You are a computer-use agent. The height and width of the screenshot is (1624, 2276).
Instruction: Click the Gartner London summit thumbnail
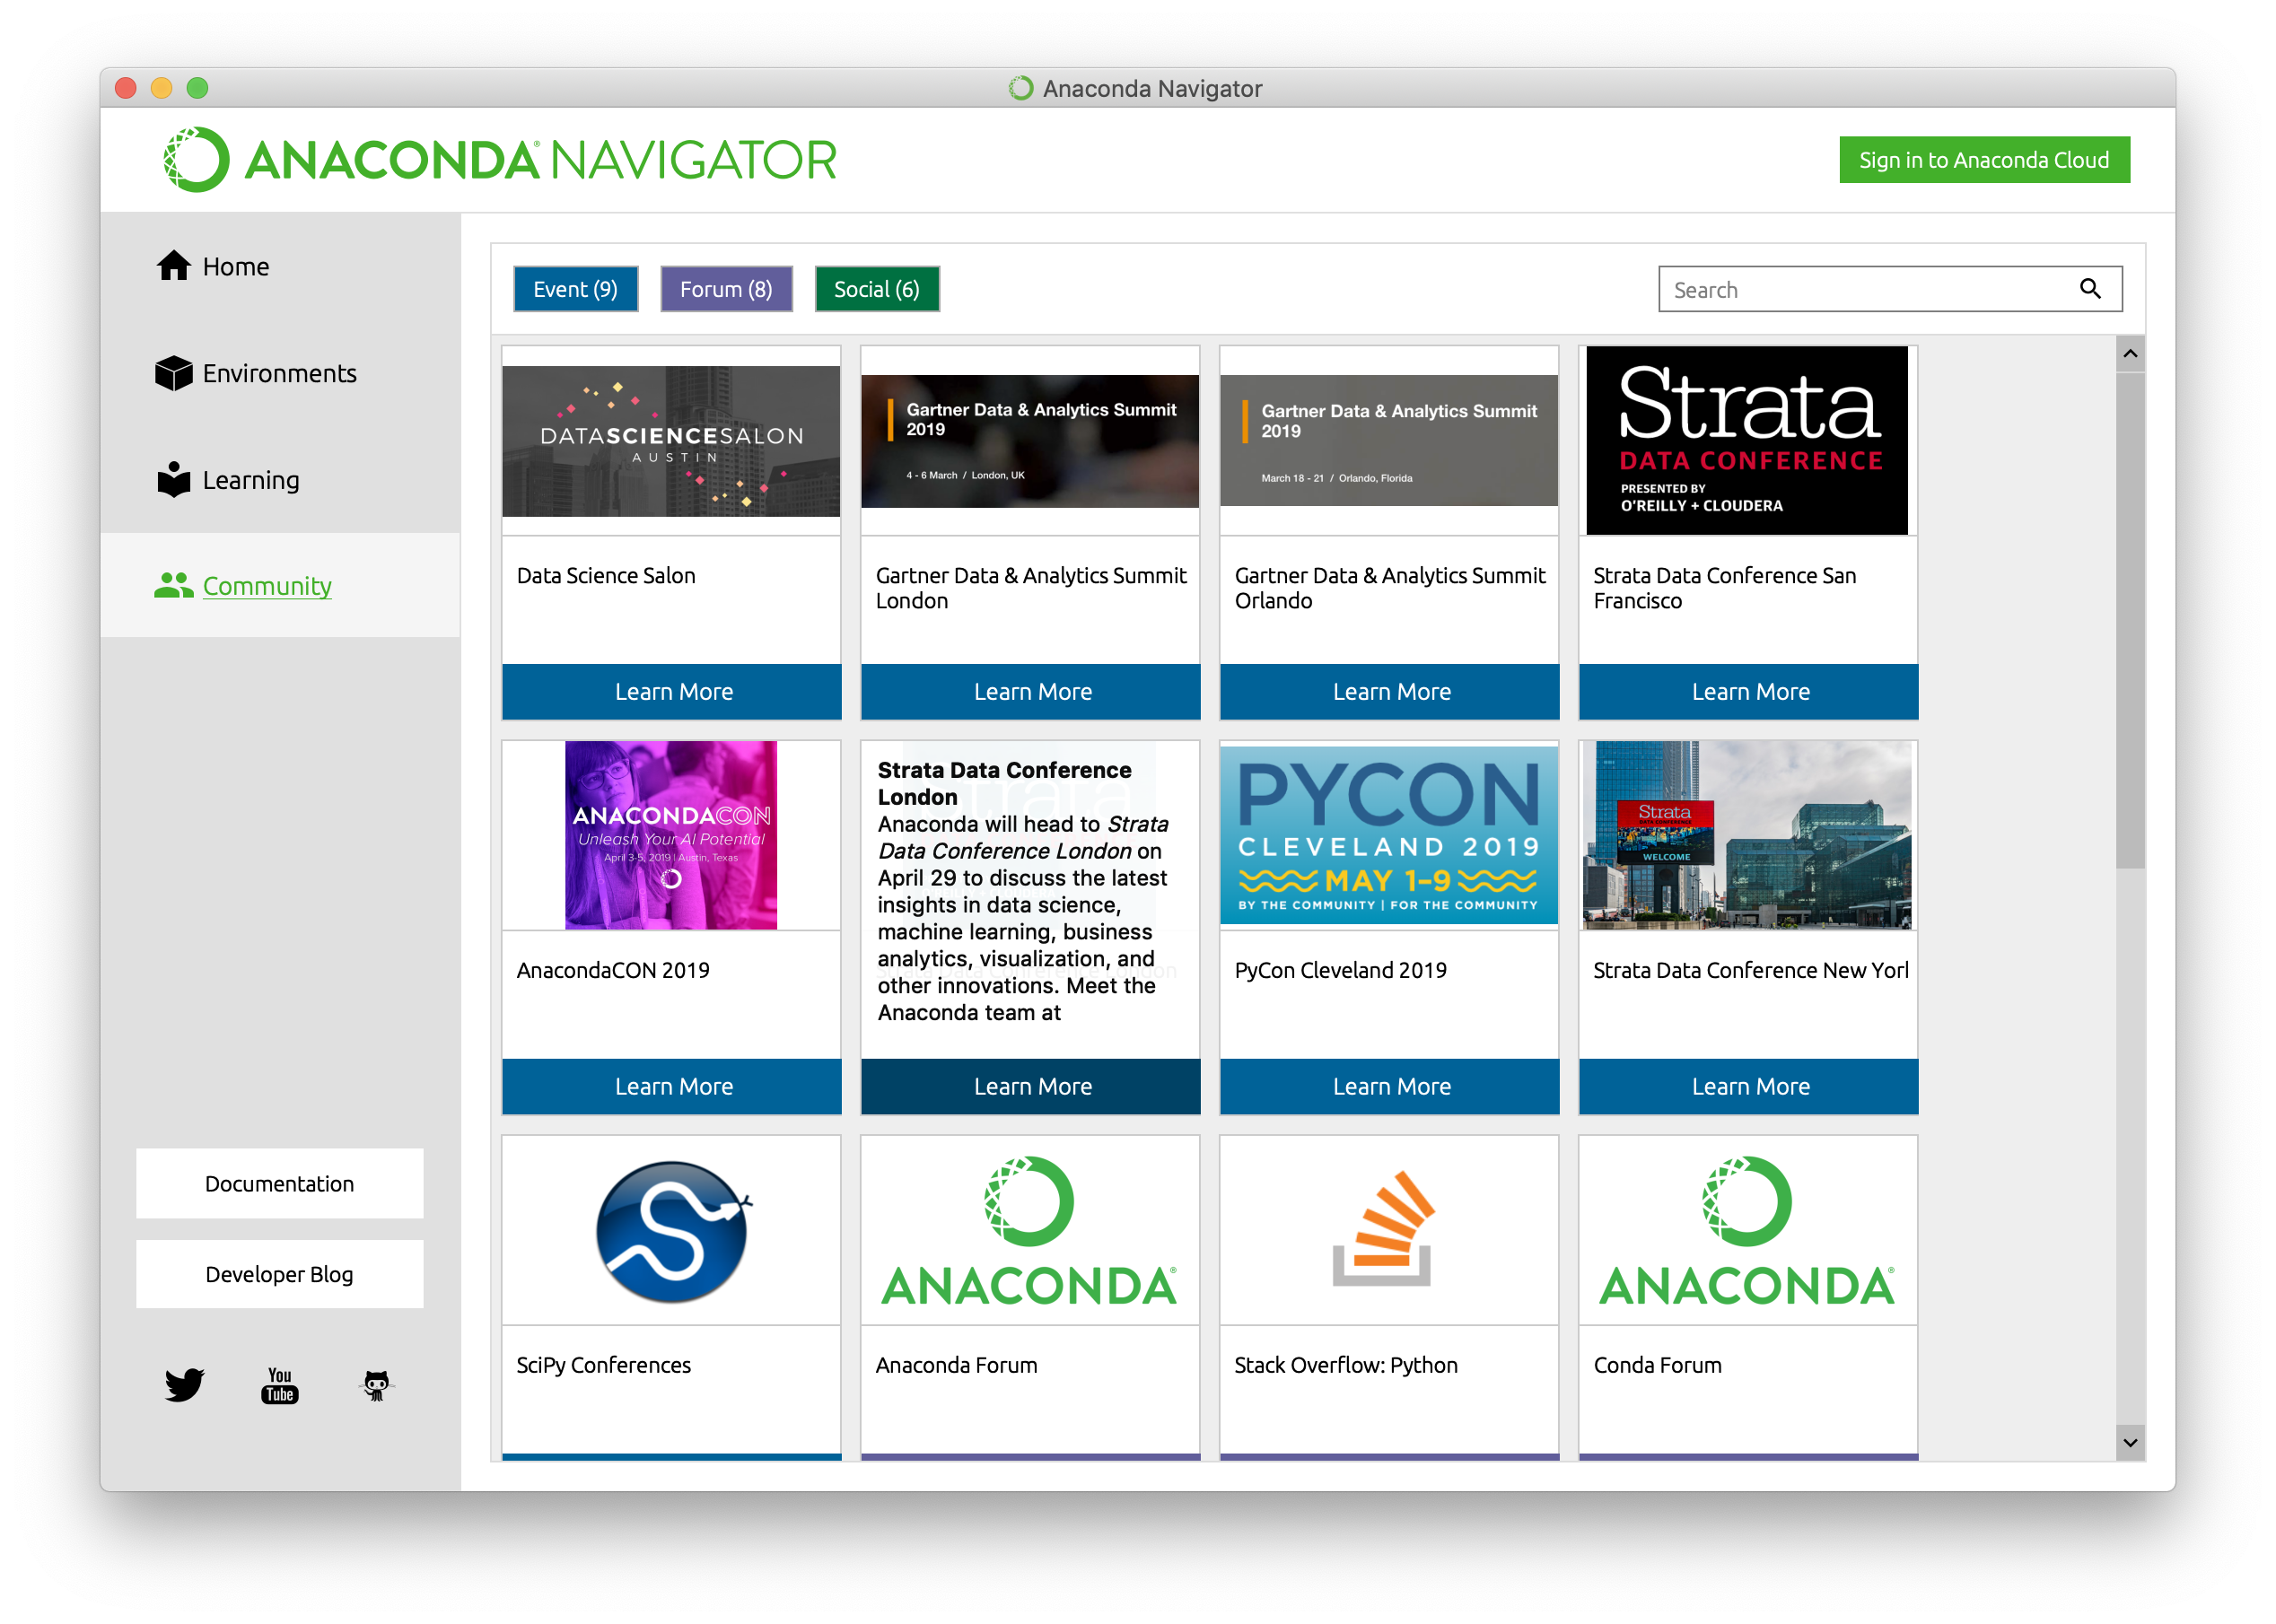(x=1030, y=441)
